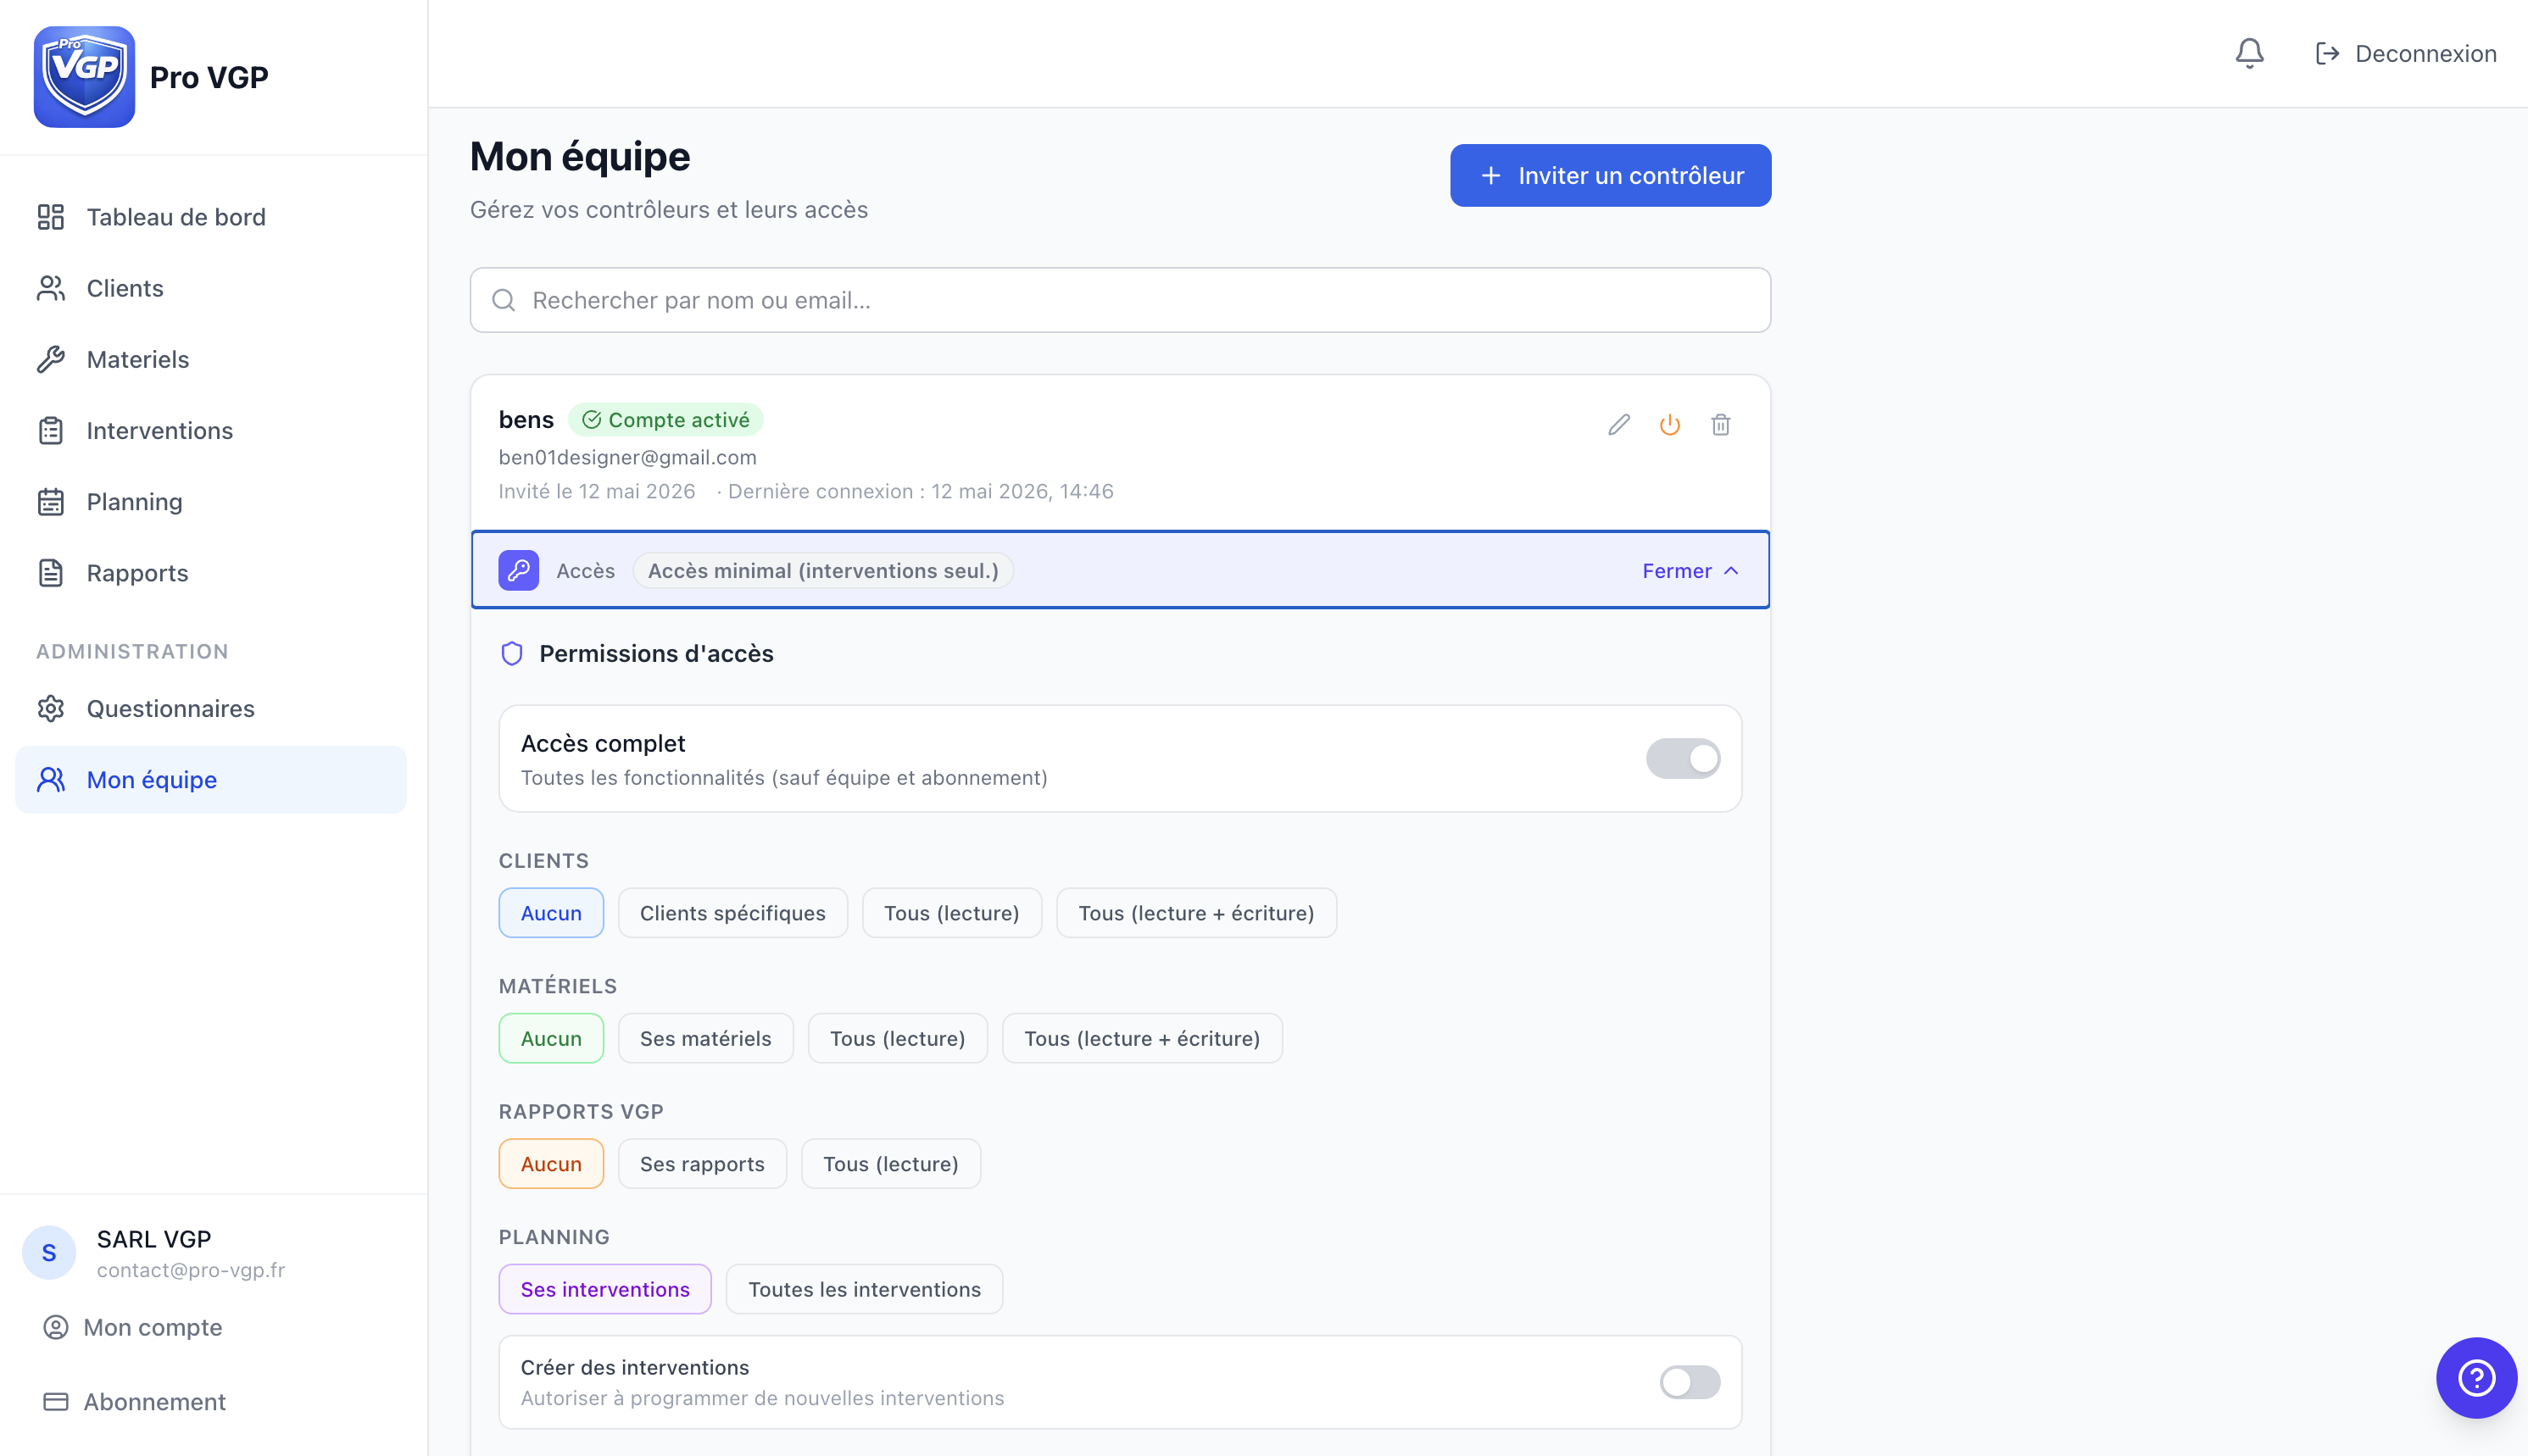Click Inviter un contrôleur button
This screenshot has width=2528, height=1456.
(x=1610, y=176)
